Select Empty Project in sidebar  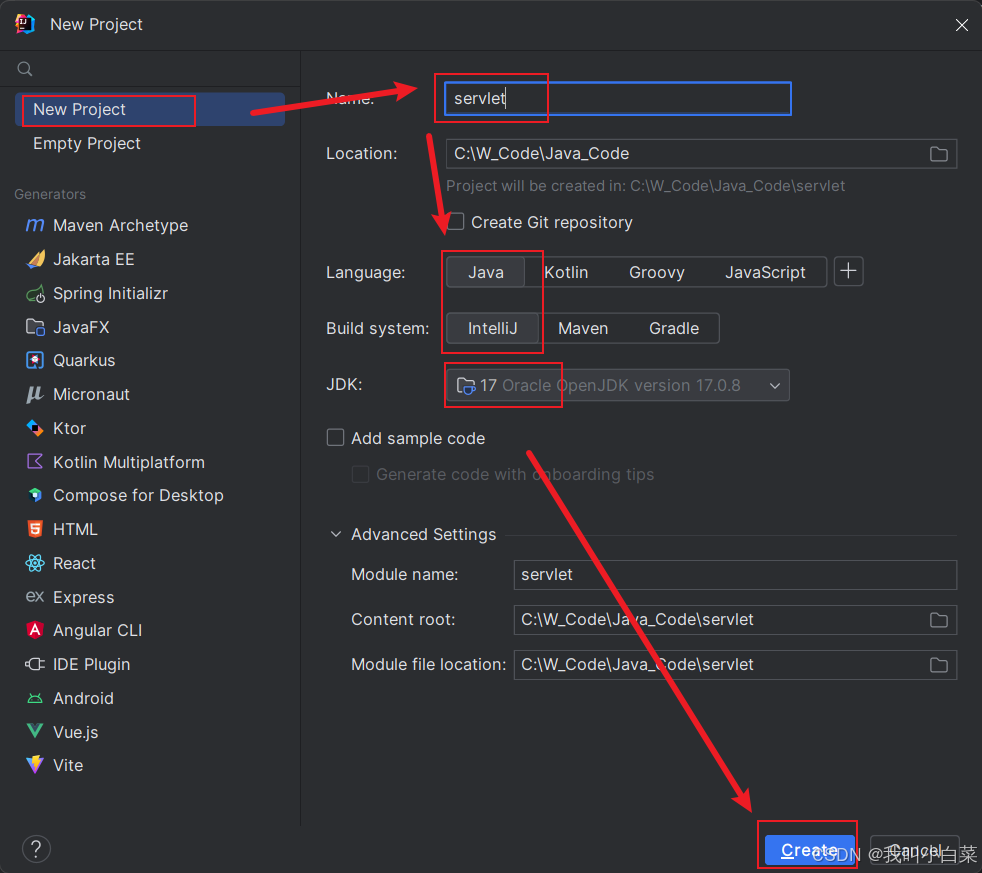(150, 143)
